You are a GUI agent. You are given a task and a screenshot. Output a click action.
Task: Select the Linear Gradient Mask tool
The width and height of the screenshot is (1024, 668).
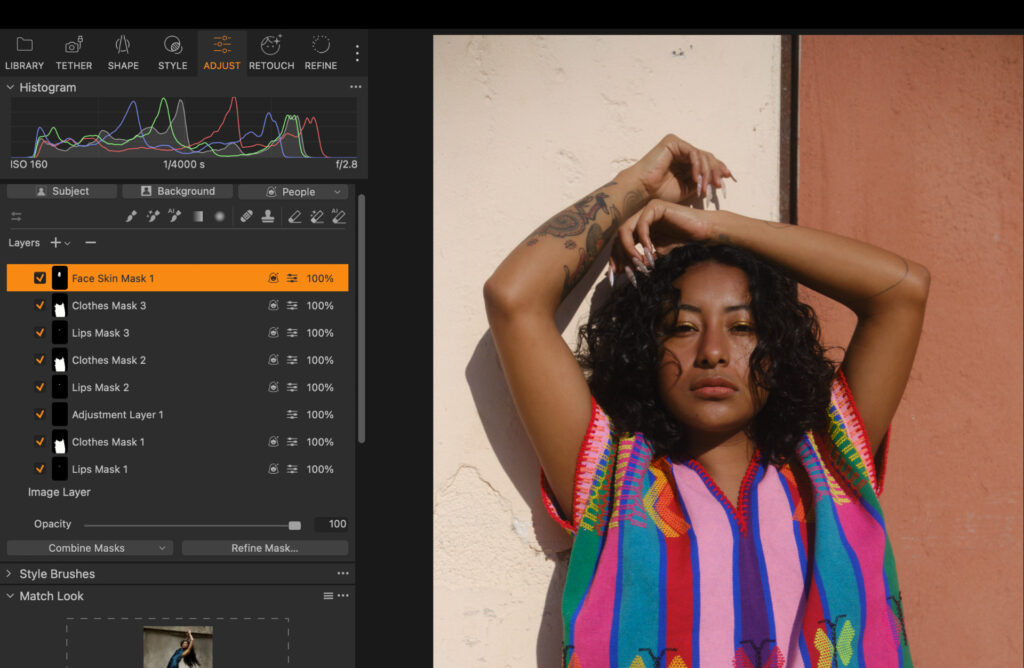coord(197,216)
